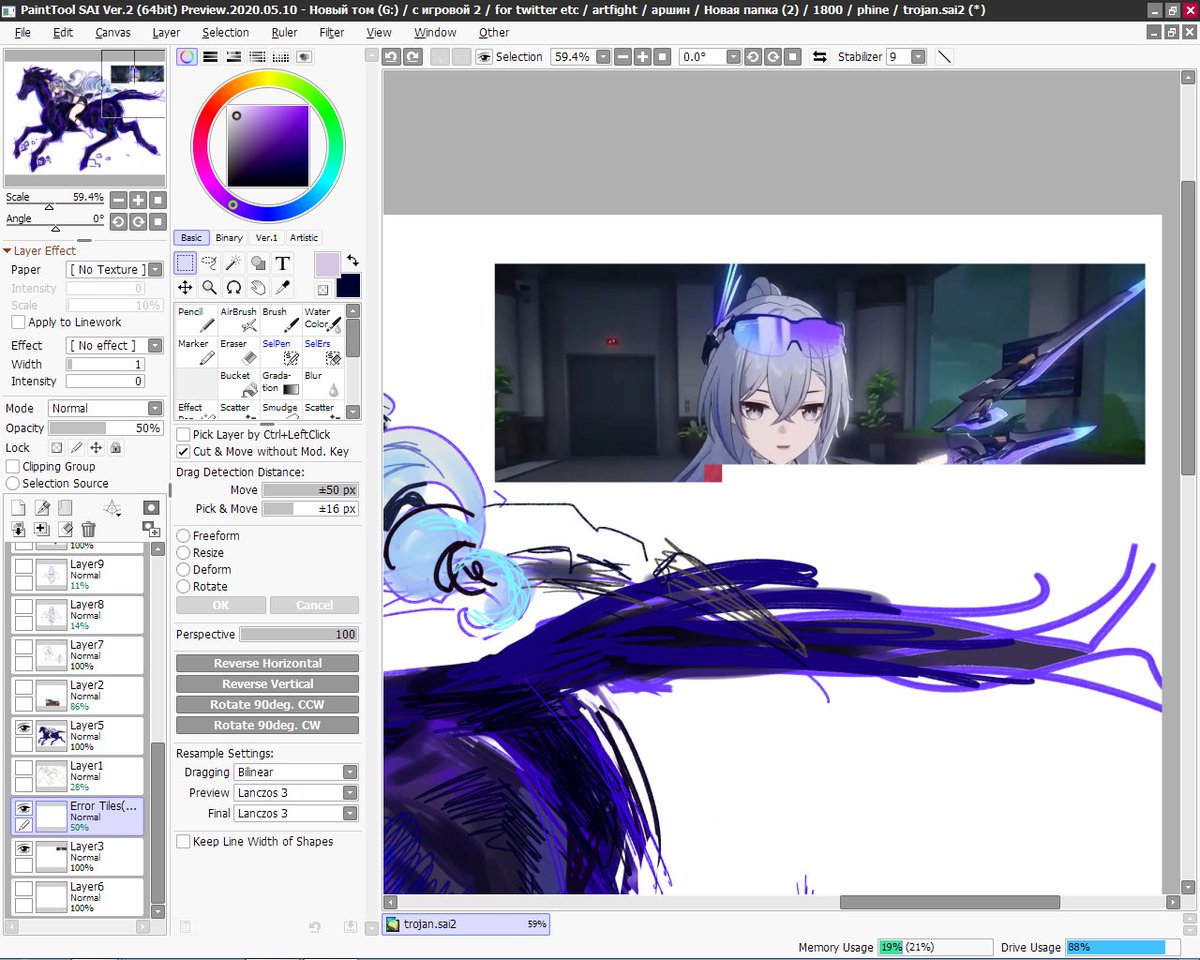Adjust the layer Opacity slider
Screen dimensions: 1200x960
105,428
